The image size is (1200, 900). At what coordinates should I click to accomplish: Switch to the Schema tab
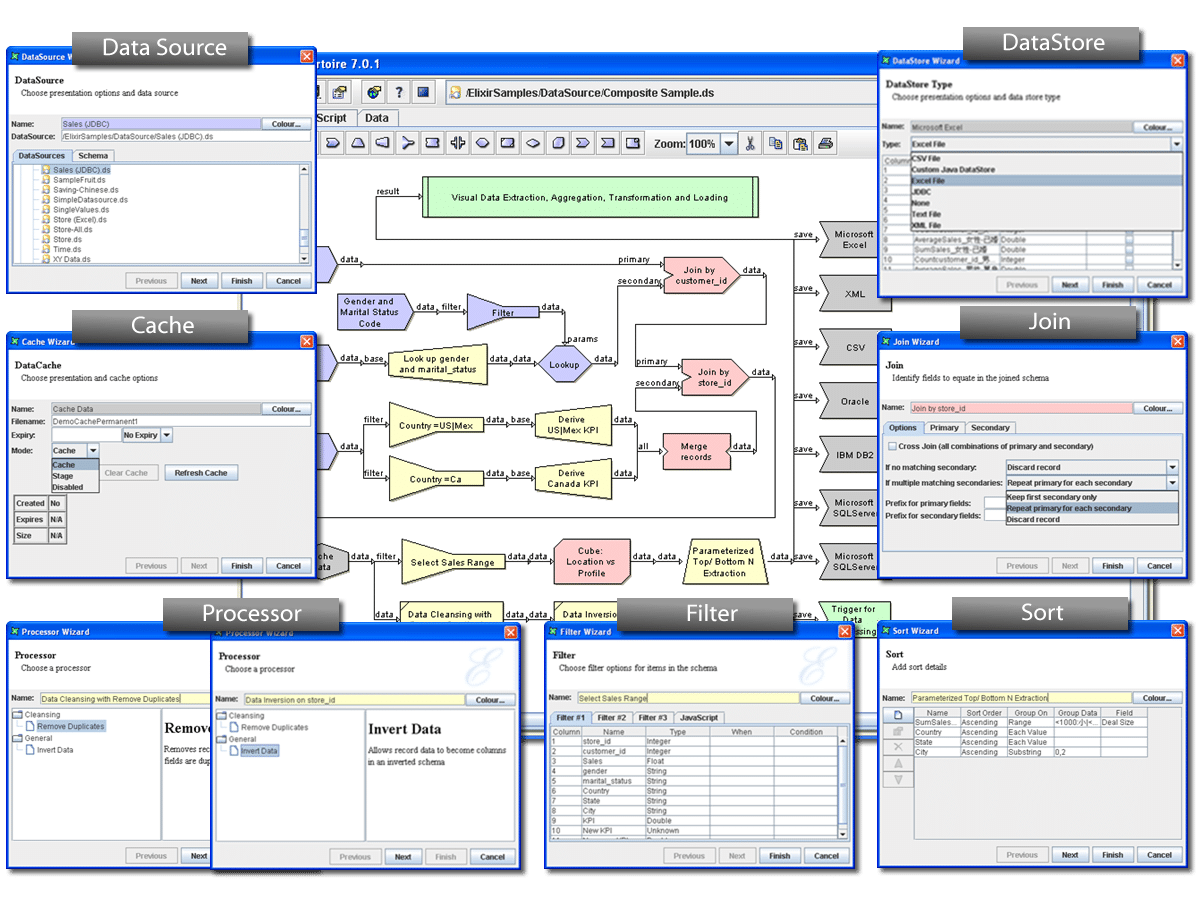coord(94,156)
